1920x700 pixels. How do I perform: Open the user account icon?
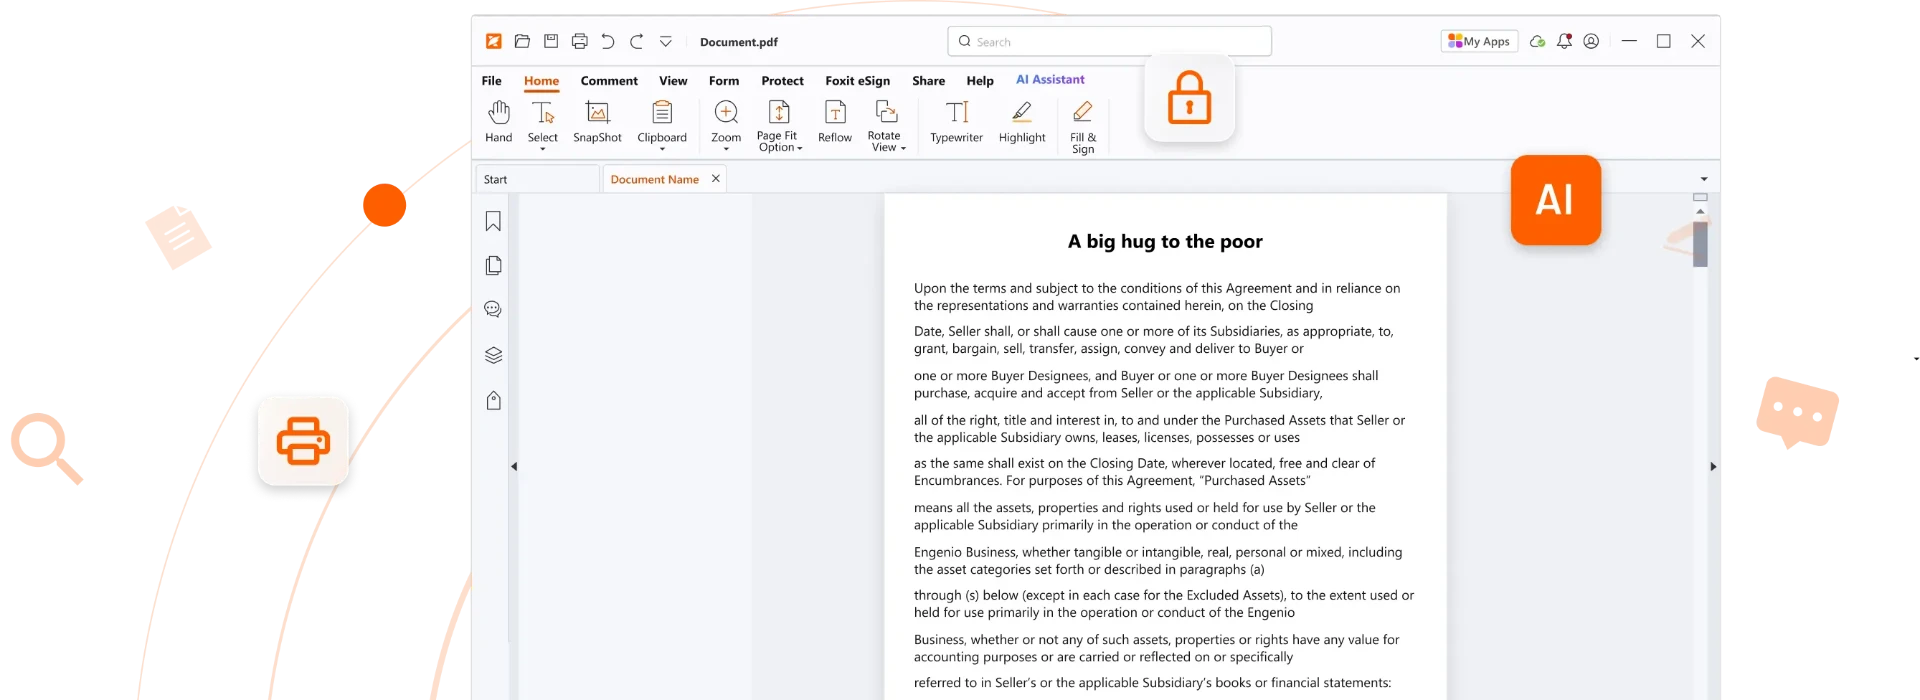coord(1591,41)
